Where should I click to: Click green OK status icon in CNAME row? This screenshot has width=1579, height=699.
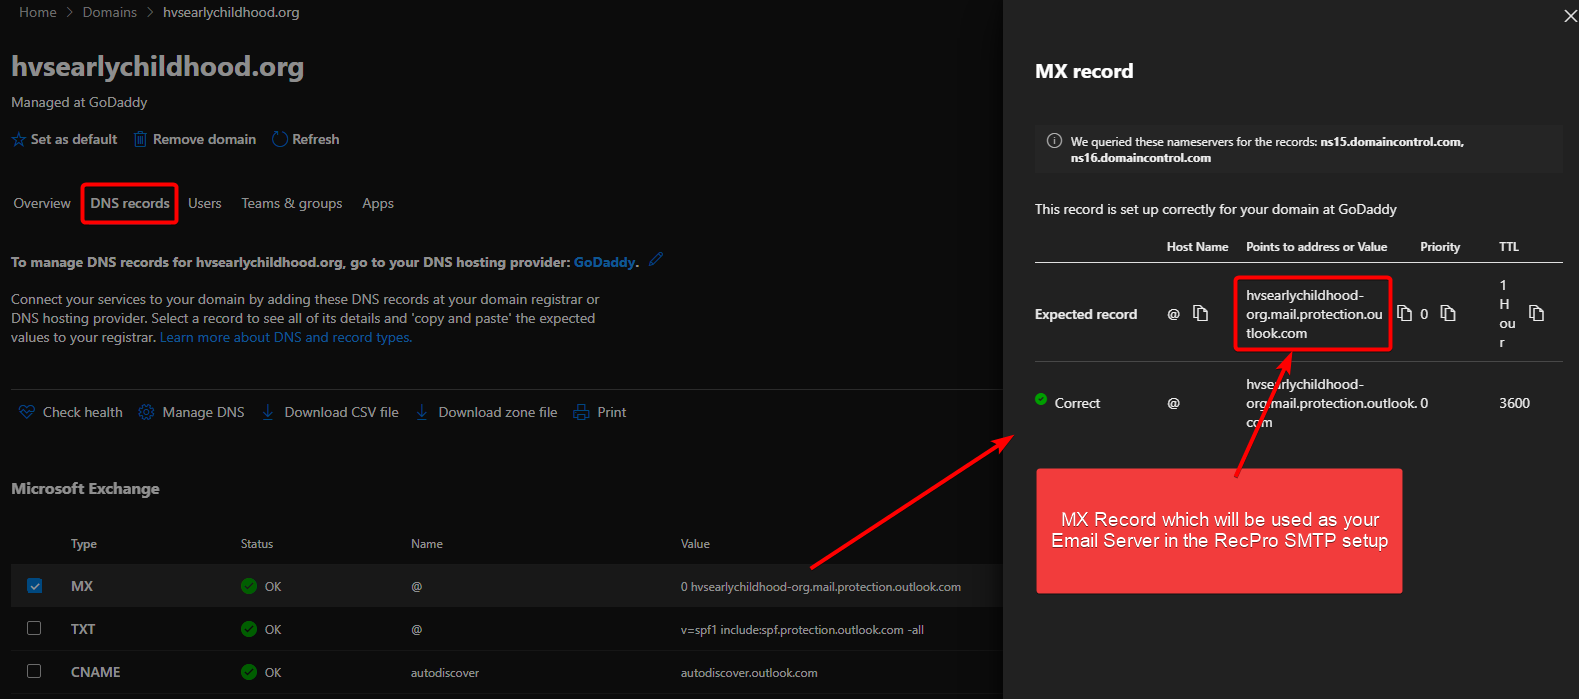(249, 672)
